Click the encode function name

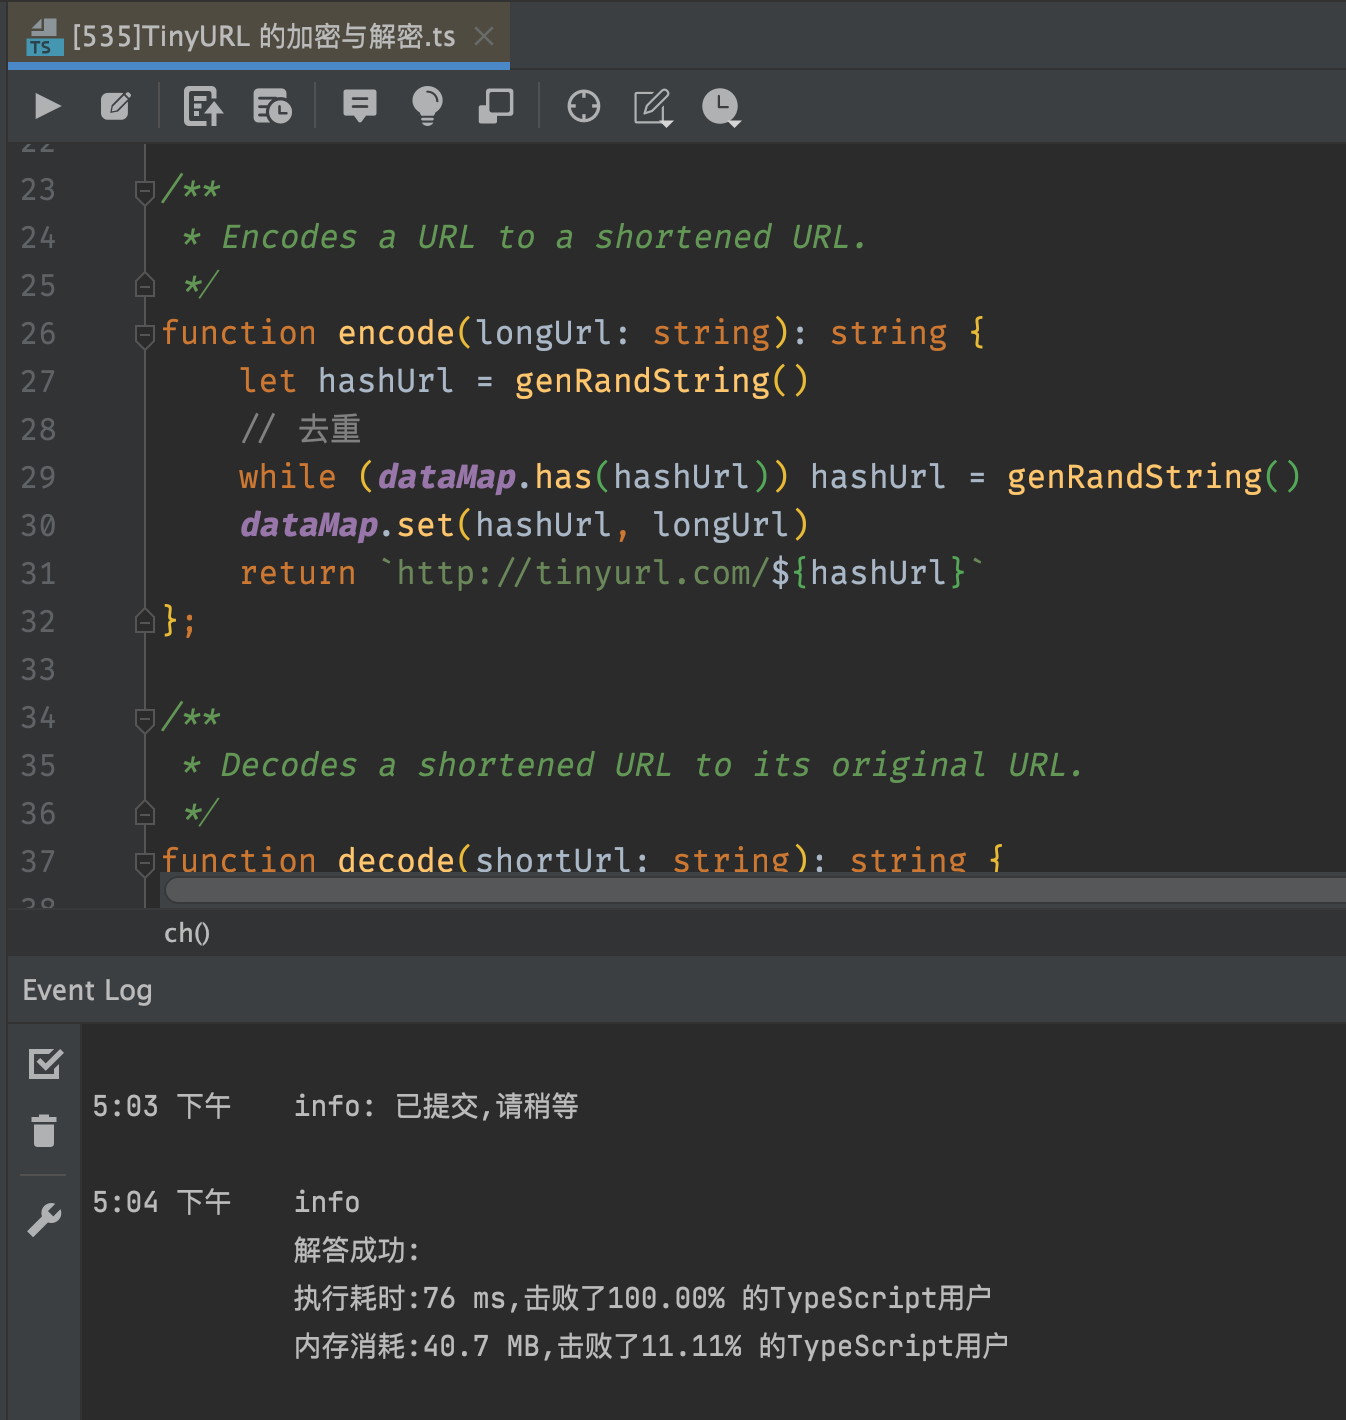pos(396,333)
